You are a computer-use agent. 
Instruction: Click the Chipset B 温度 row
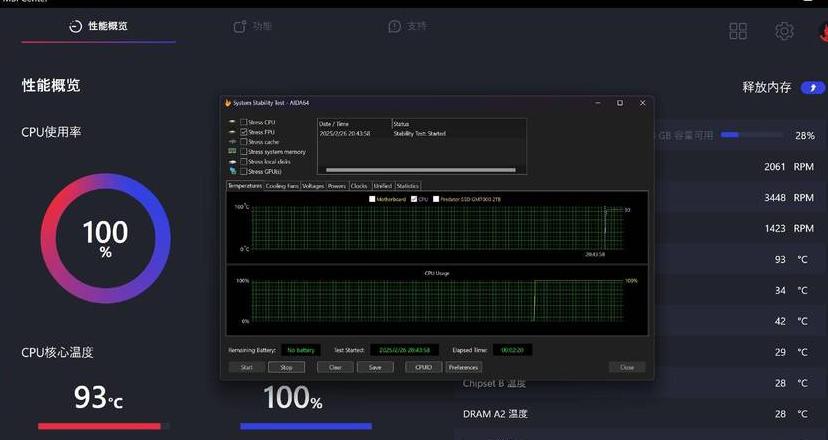[641, 383]
